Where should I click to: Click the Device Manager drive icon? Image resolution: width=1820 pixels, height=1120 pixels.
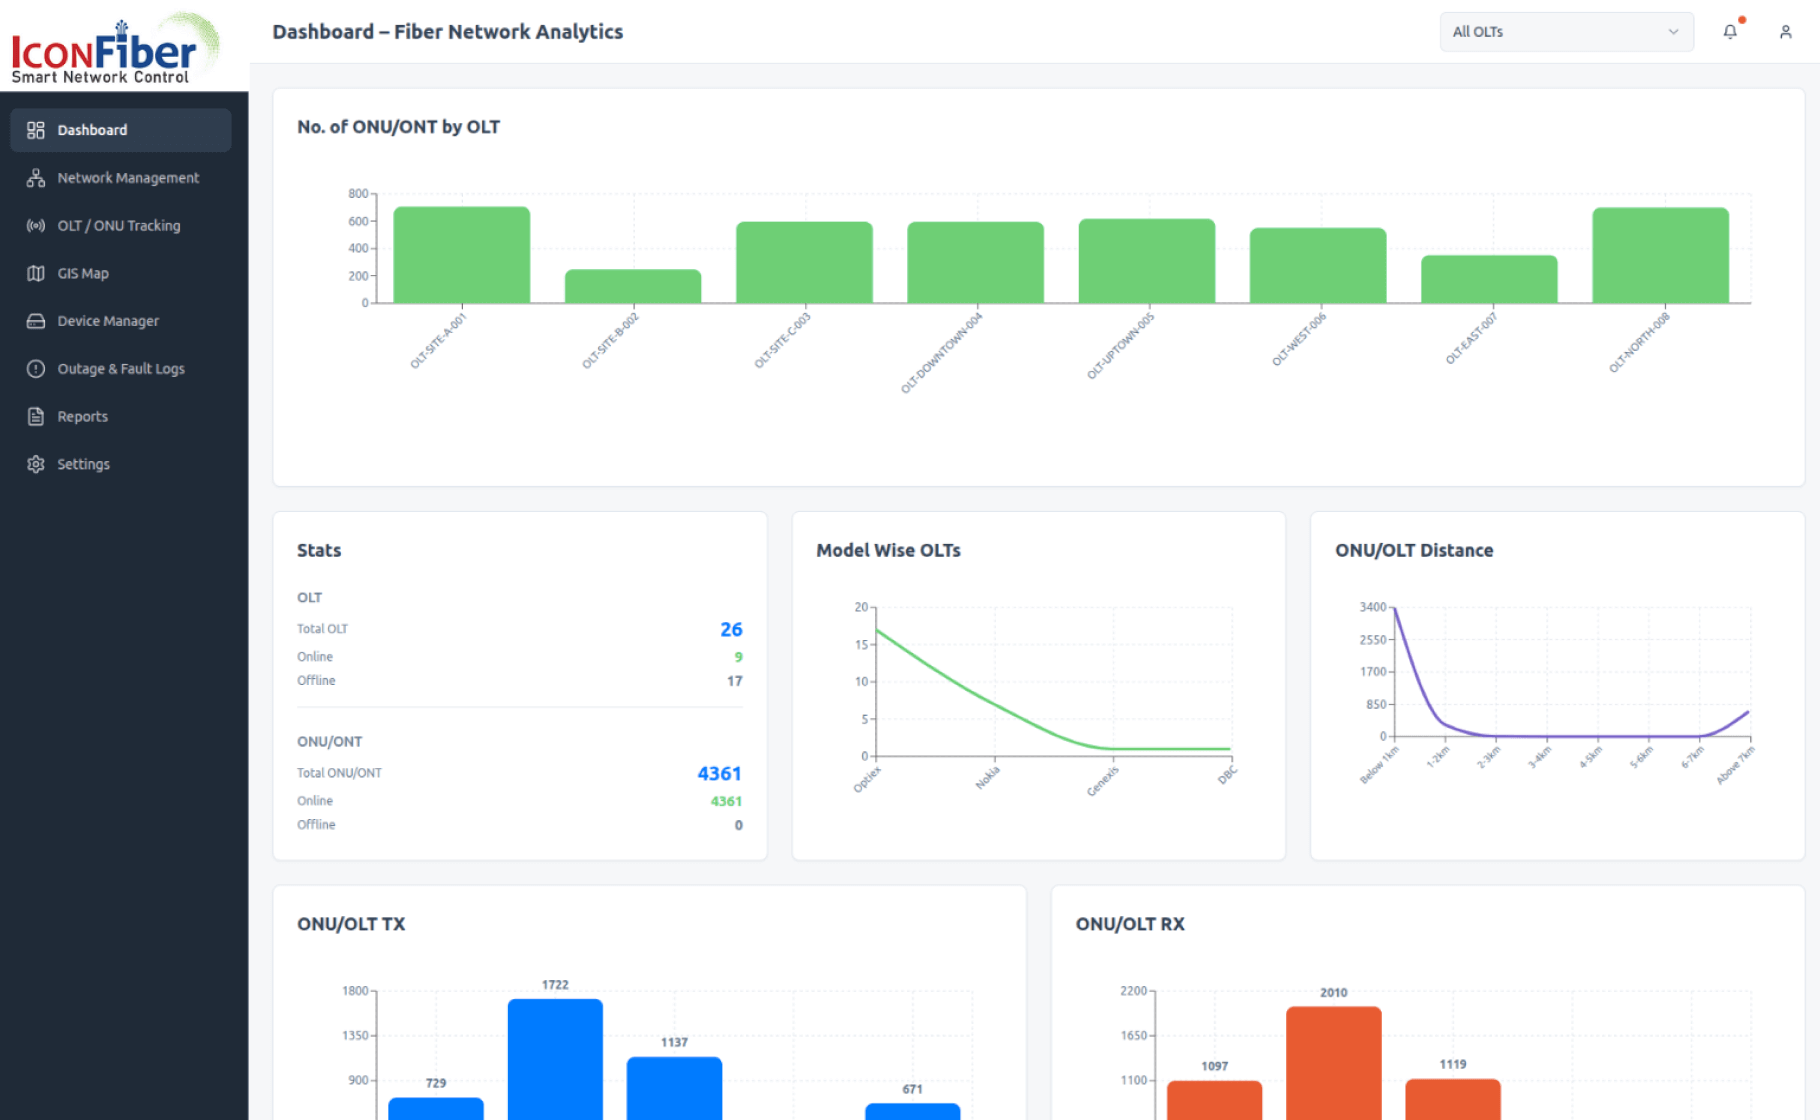[36, 321]
